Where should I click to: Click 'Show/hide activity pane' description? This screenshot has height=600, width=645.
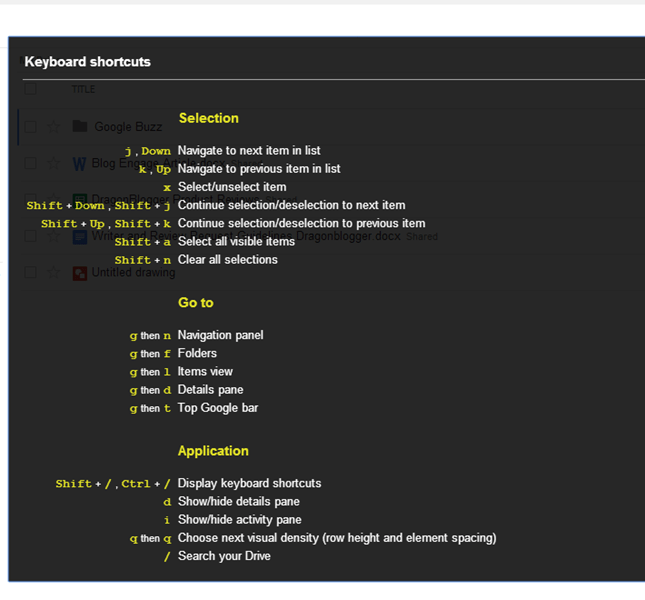pos(239,519)
